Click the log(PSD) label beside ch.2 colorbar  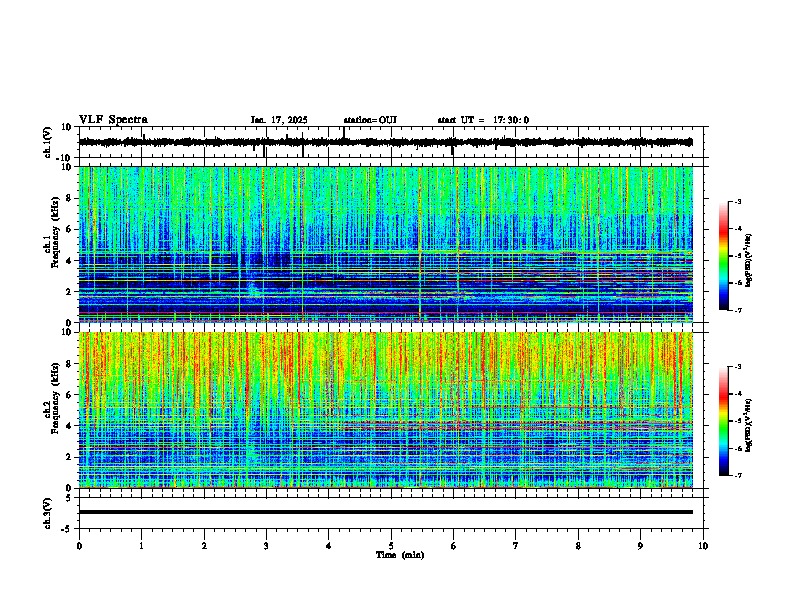[x=749, y=425]
